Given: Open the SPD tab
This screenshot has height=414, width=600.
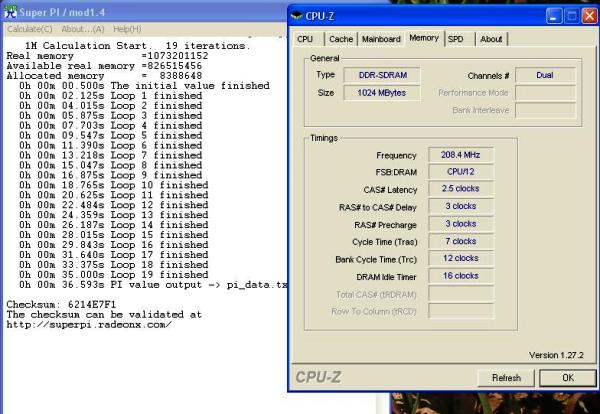Looking at the screenshot, I should 456,39.
